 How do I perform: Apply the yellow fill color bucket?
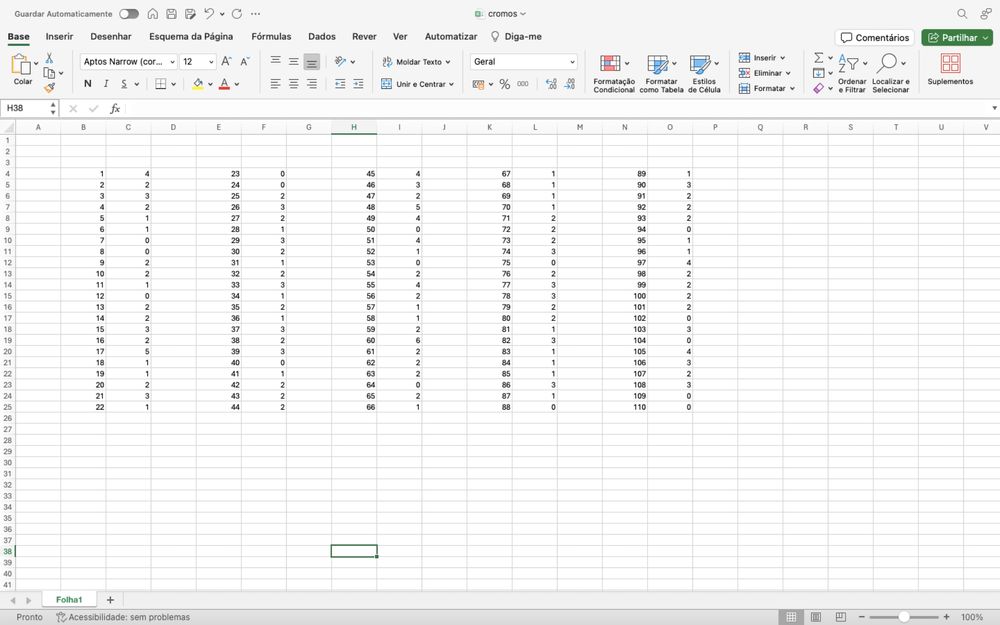[198, 84]
